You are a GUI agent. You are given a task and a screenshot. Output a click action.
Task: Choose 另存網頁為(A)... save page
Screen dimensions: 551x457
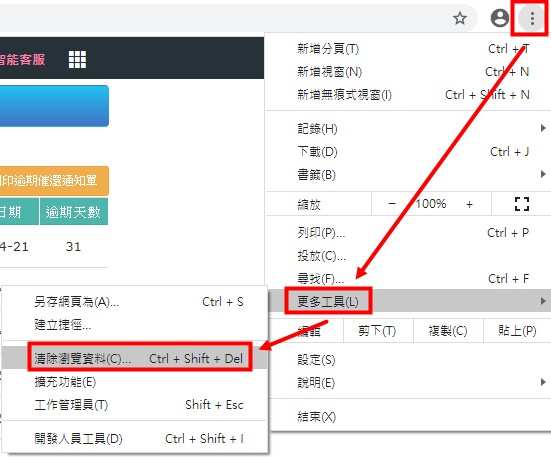tap(135, 302)
